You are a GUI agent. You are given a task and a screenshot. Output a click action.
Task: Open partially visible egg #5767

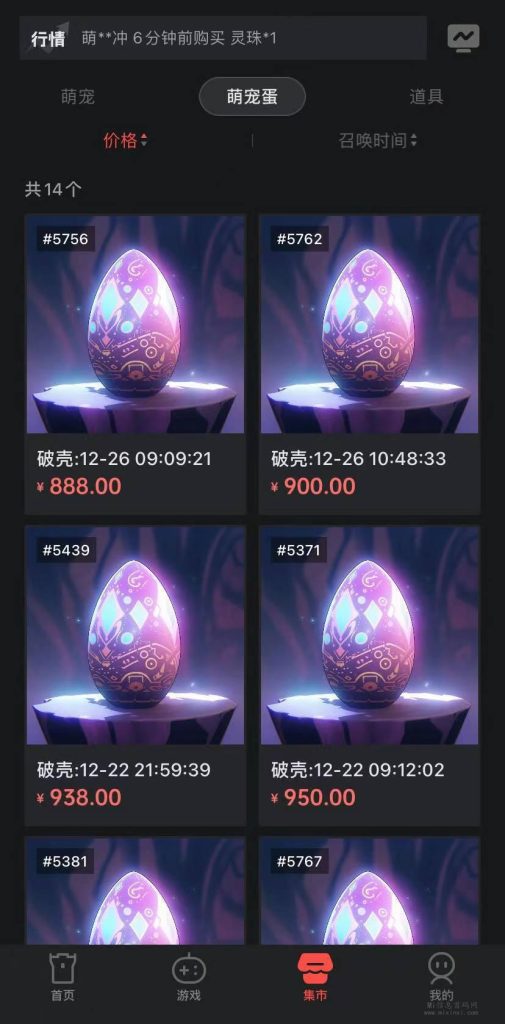(369, 891)
